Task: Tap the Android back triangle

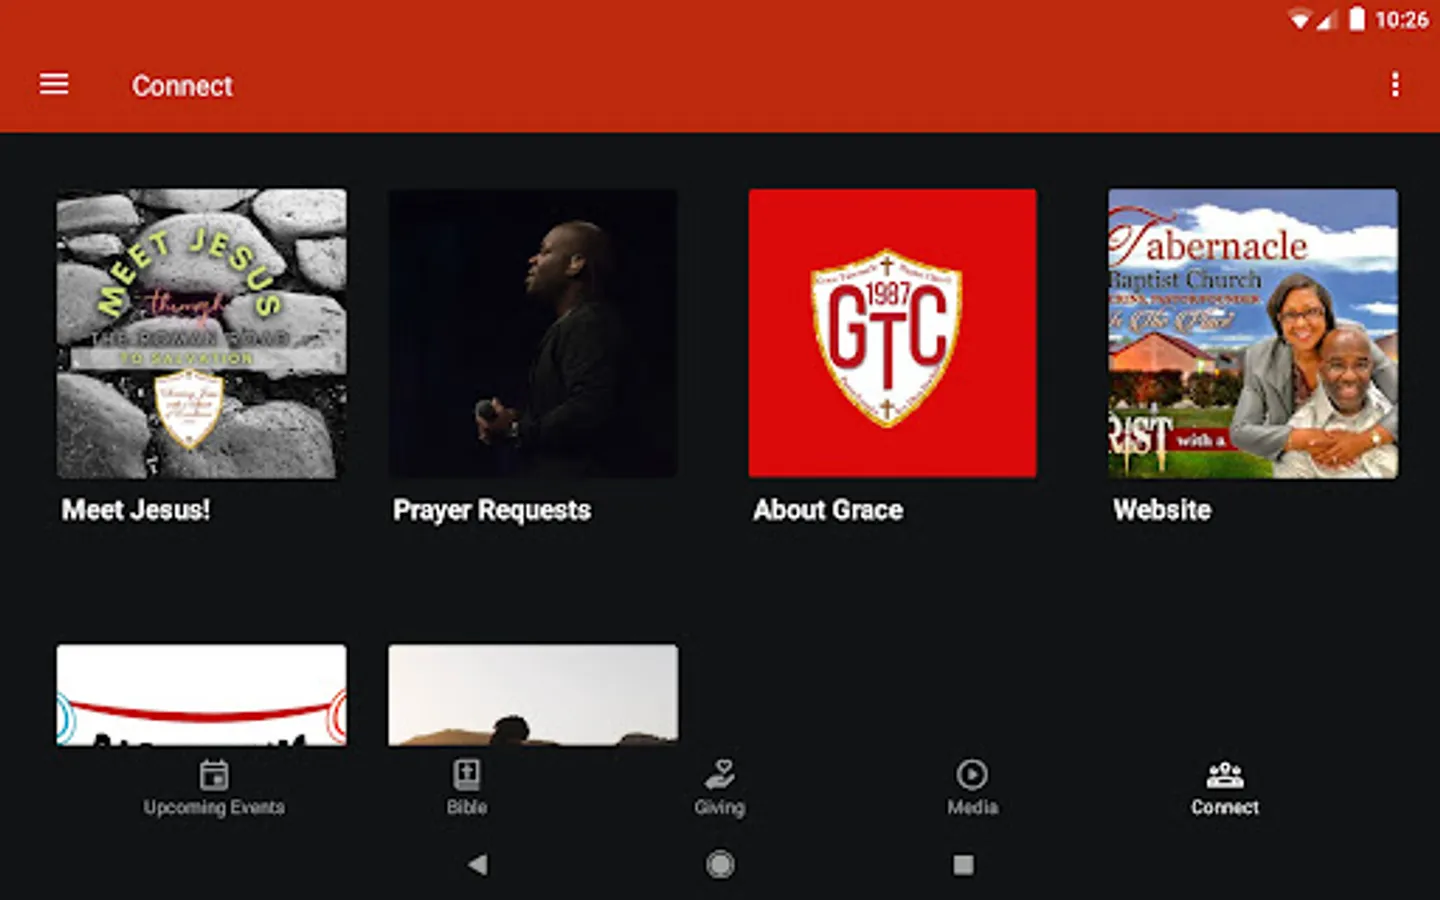Action: (x=478, y=864)
